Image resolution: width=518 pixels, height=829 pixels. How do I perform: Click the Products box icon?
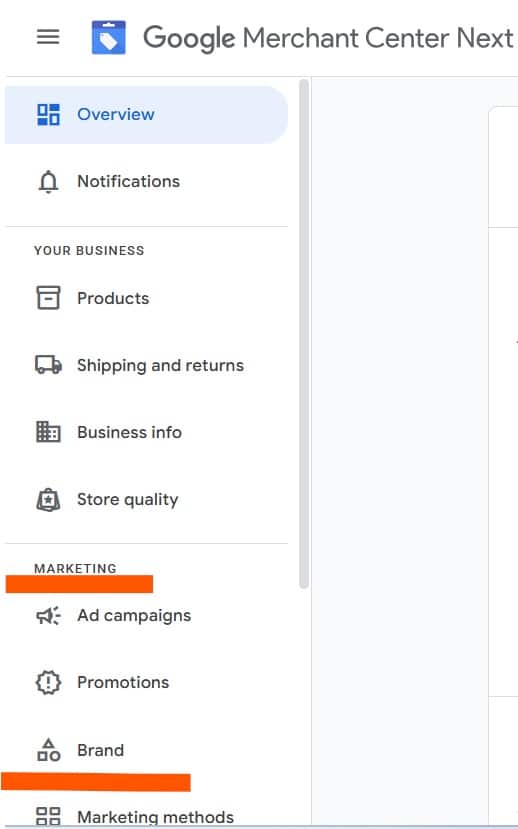48,298
